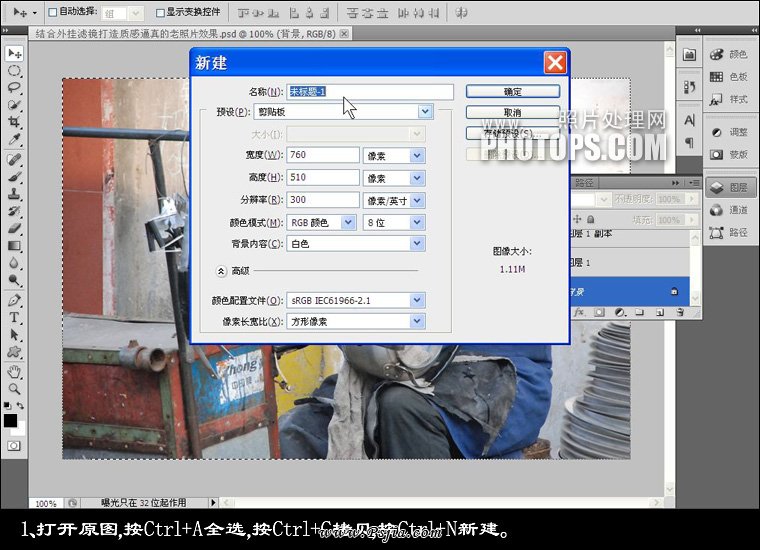760x550 pixels.
Task: Enable the 自动选择 (Auto-Select) checkbox
Action: pyautogui.click(x=52, y=13)
